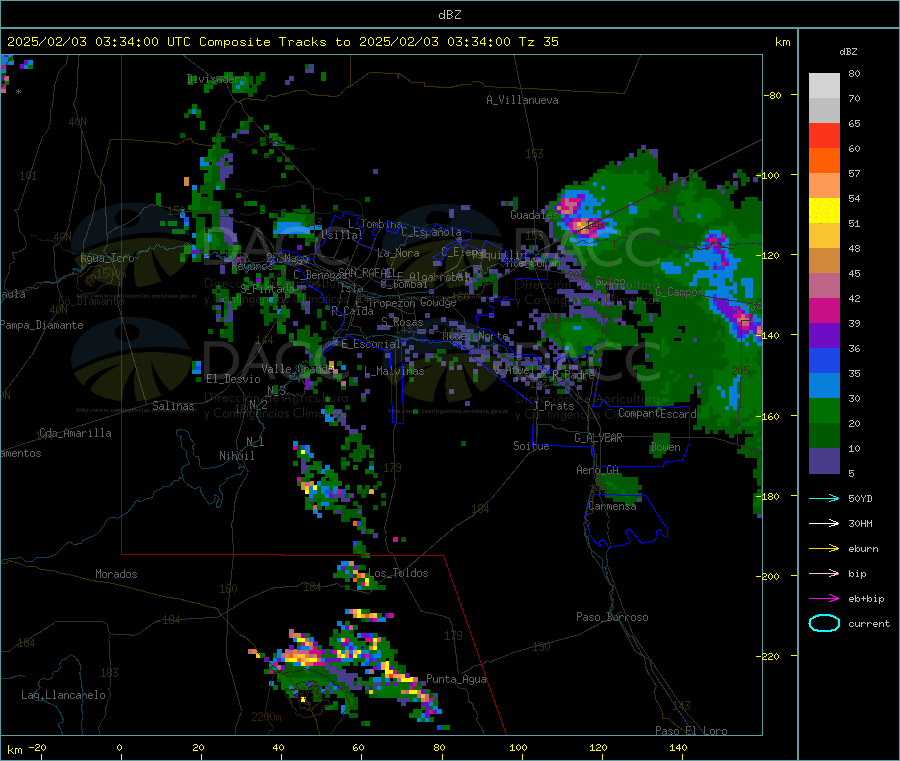
Task: Click the Goudge map label
Action: [x=438, y=302]
